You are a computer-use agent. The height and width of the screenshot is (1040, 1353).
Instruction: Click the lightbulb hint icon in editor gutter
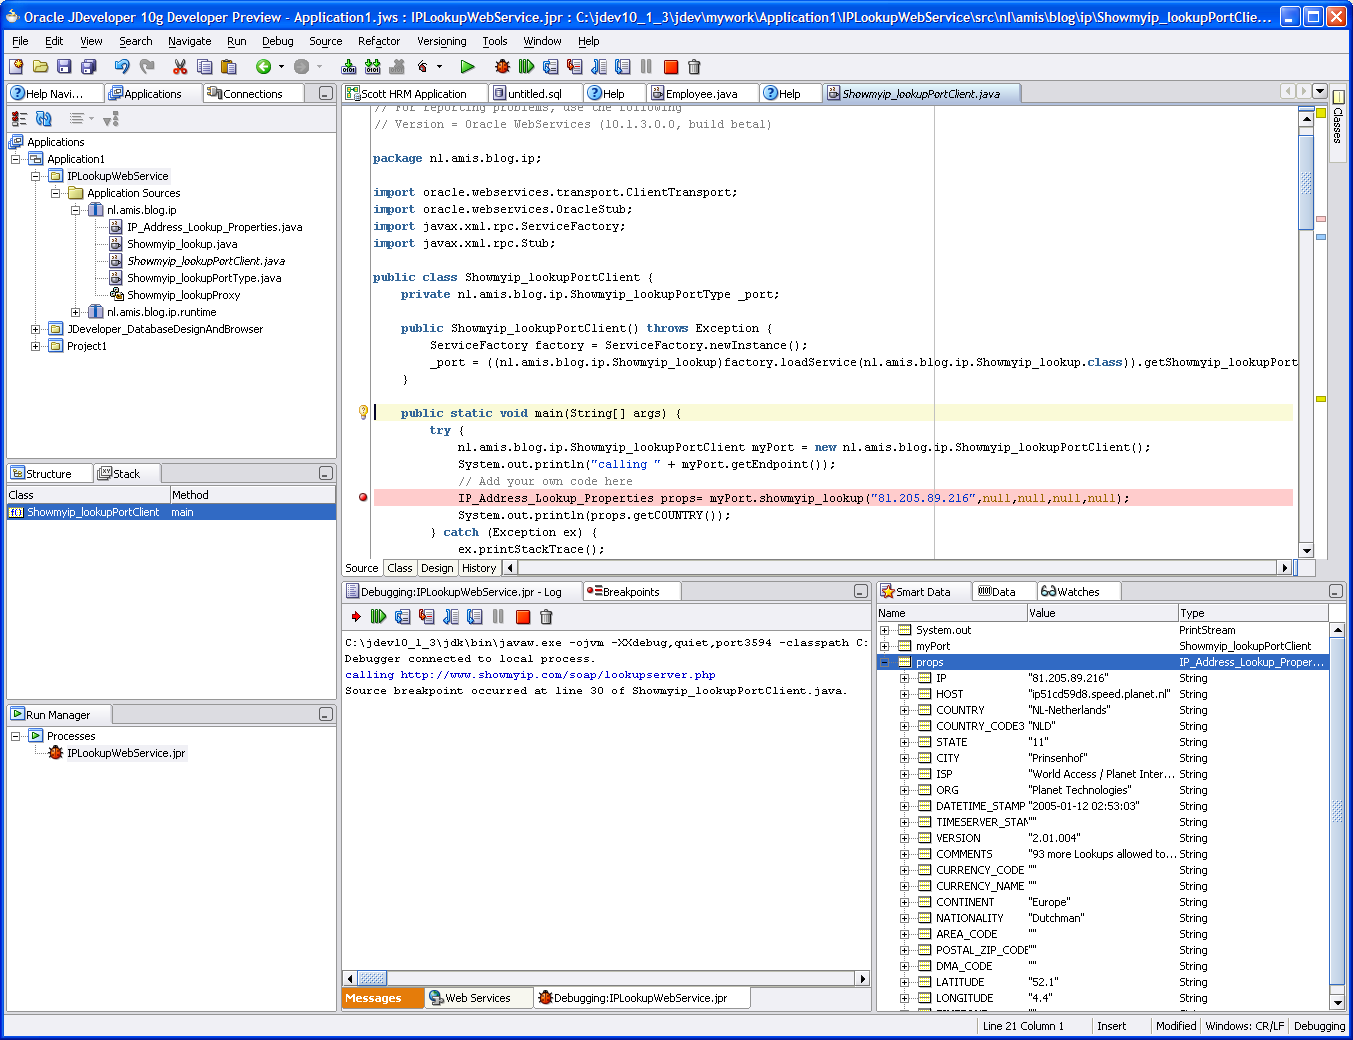coord(363,412)
